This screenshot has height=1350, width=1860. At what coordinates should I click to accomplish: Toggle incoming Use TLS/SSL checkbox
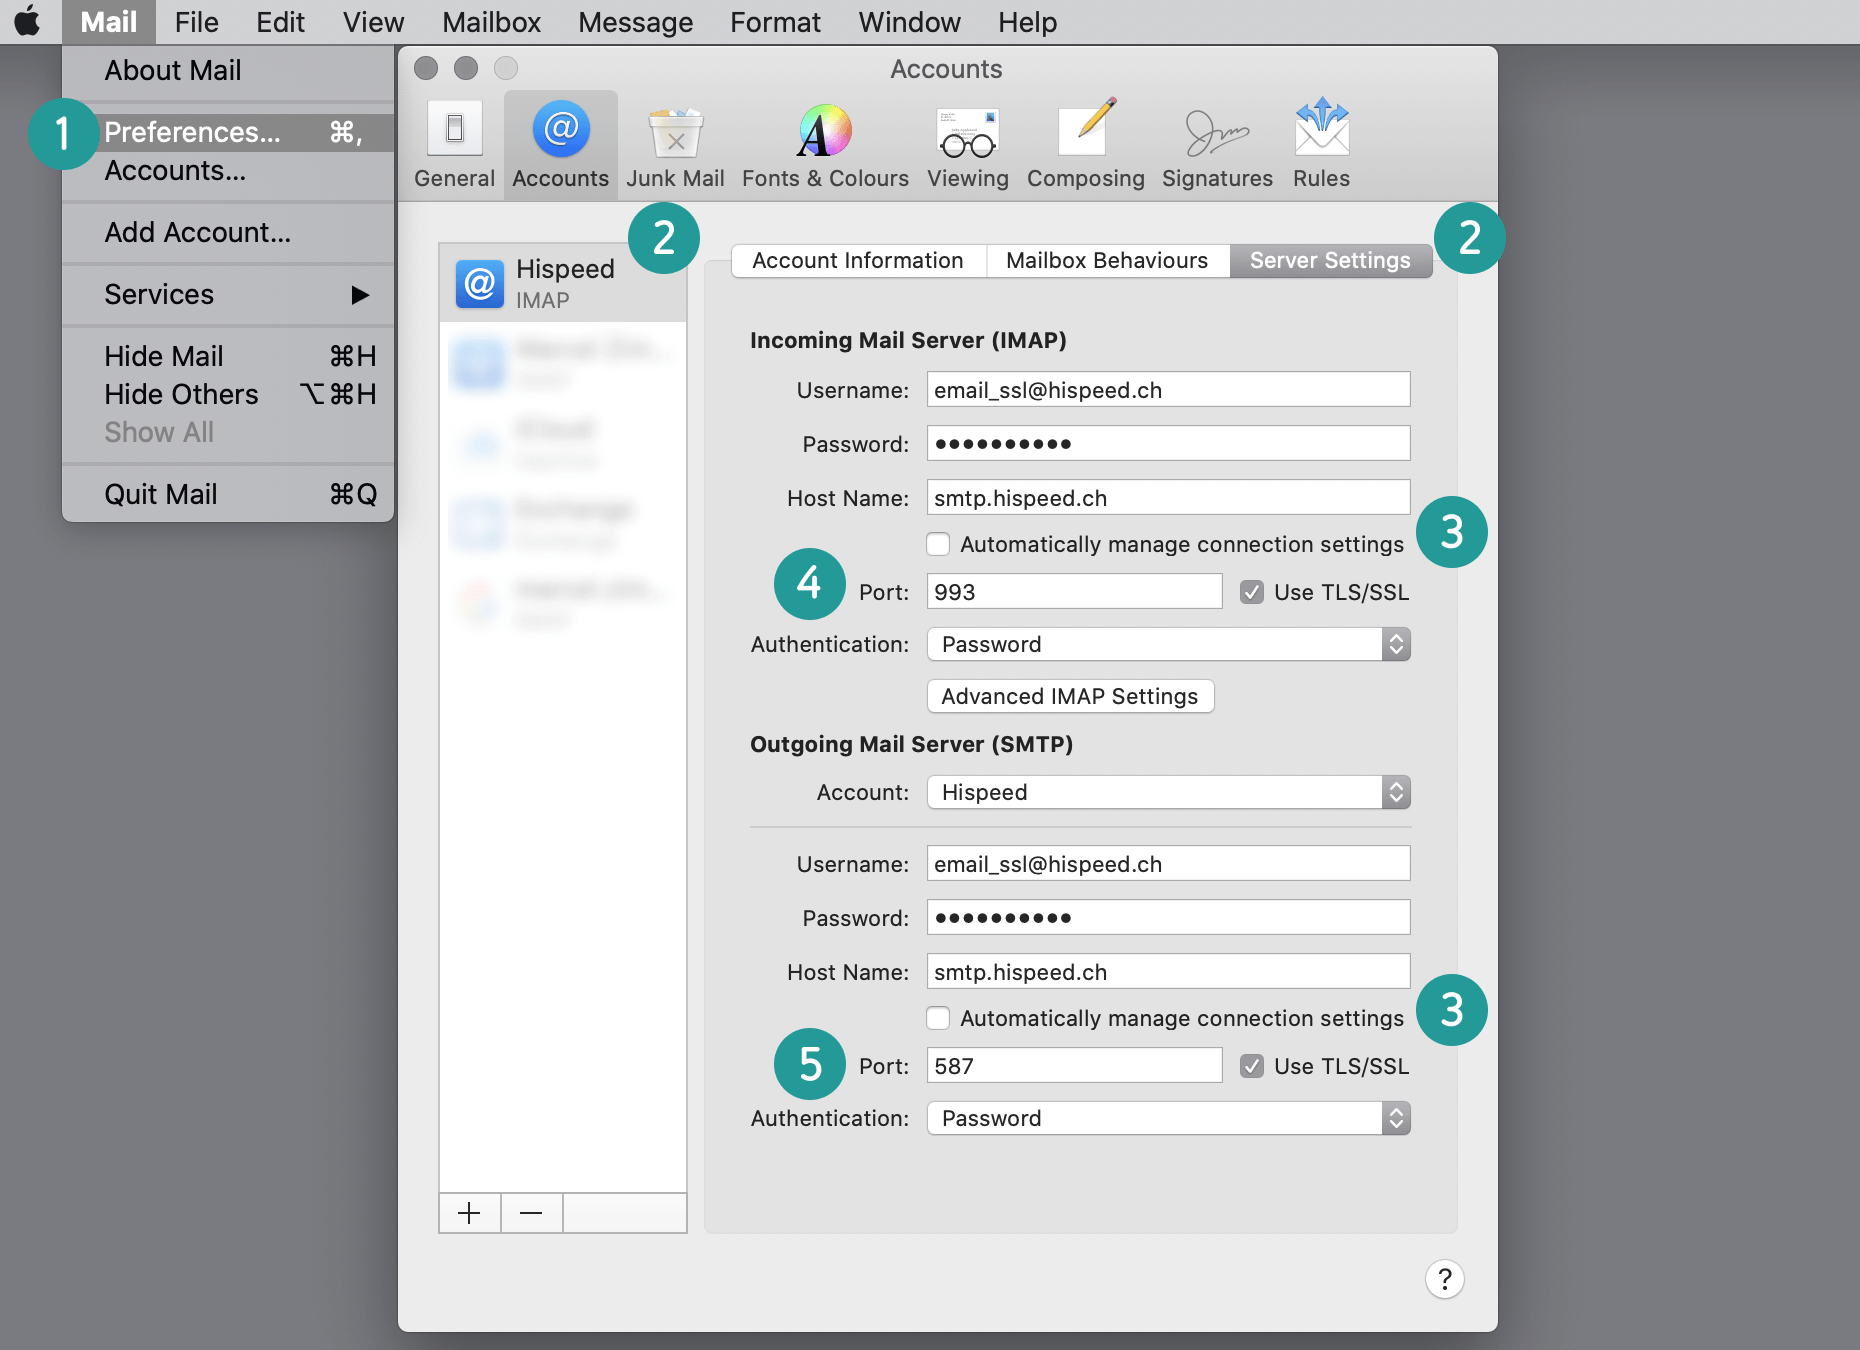pyautogui.click(x=1252, y=592)
